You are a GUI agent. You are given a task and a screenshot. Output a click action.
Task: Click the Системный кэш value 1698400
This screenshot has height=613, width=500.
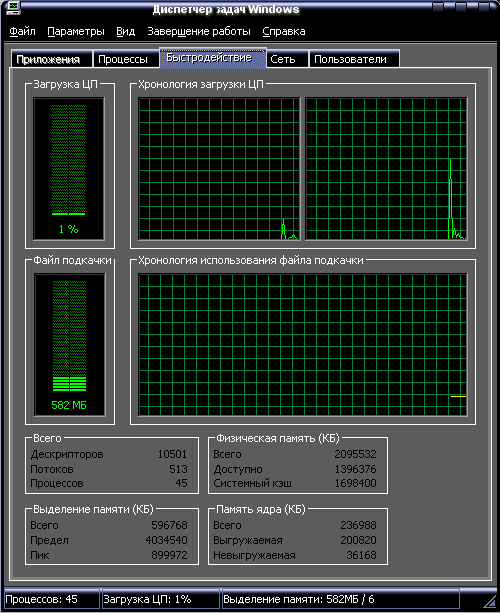[x=355, y=483]
